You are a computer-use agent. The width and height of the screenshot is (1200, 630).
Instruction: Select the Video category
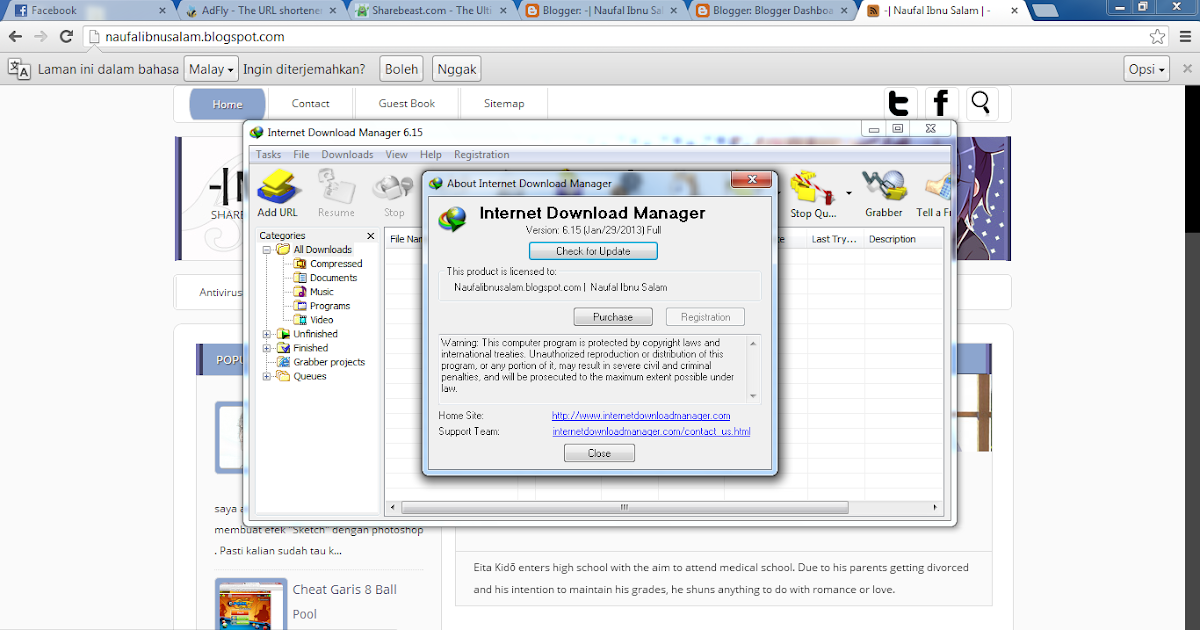coord(314,320)
